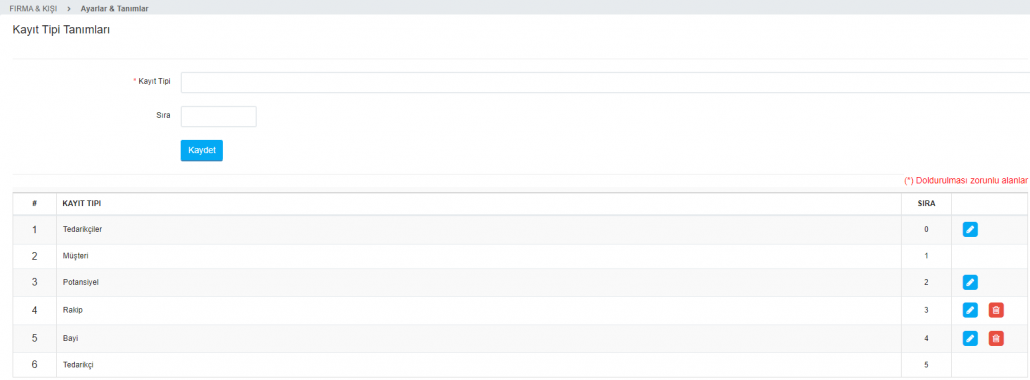Screen dimensions: 1030x380
Task: Click the SIRA column header
Action: coord(926,204)
